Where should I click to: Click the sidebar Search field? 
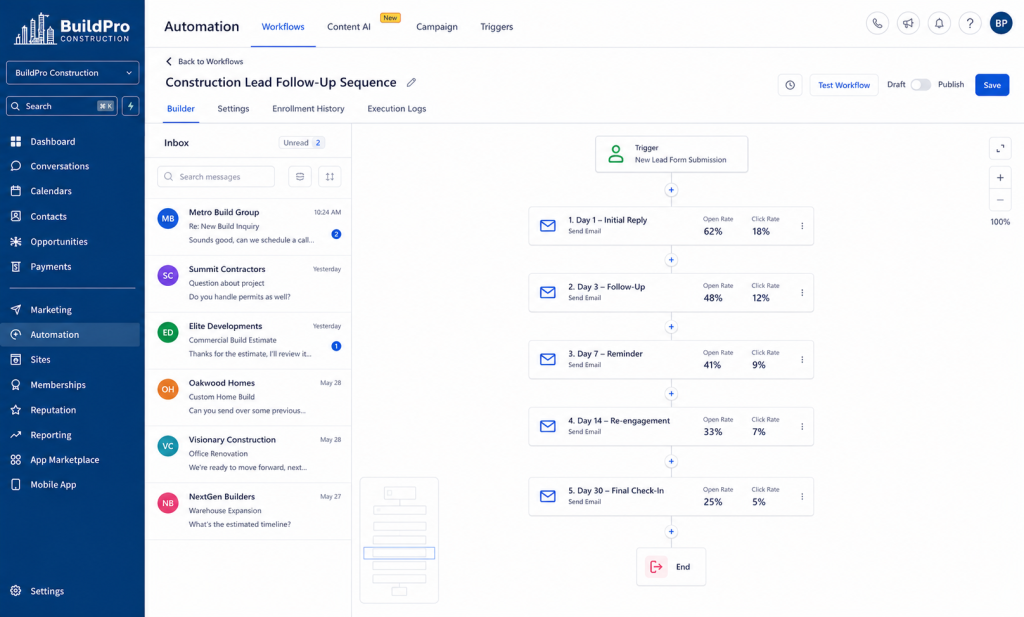click(x=62, y=106)
